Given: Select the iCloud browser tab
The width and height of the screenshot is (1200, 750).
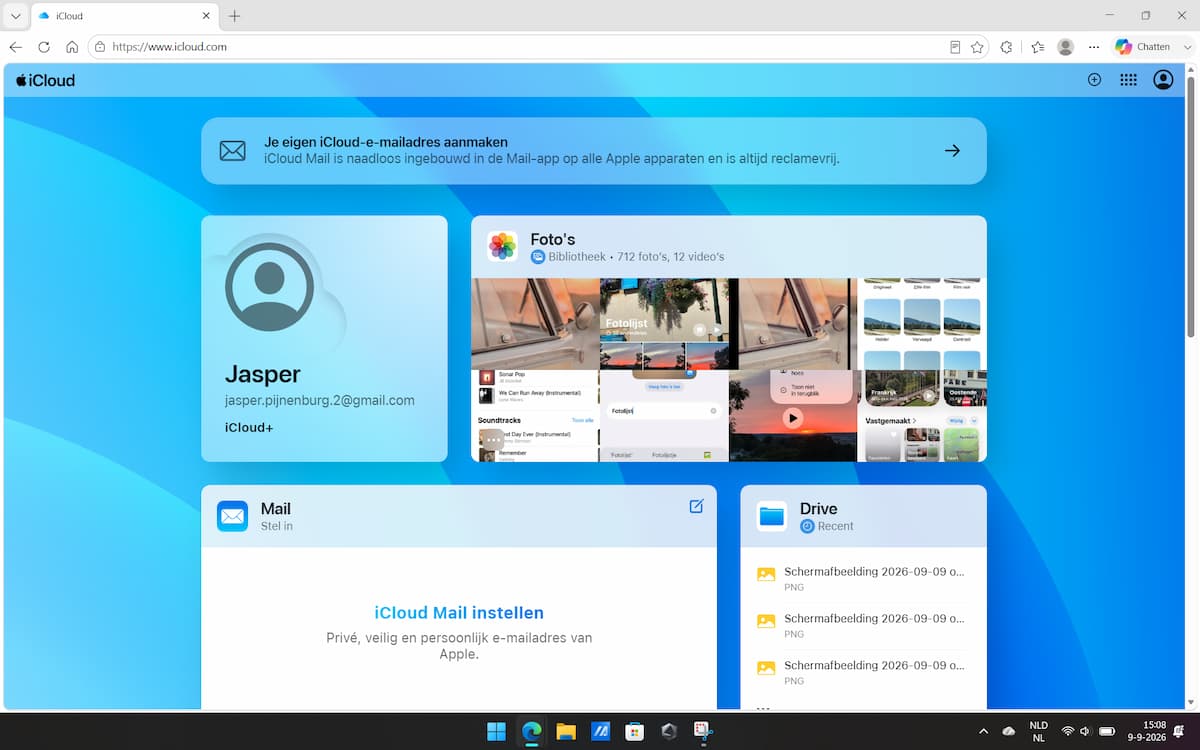Looking at the screenshot, I should tap(124, 16).
